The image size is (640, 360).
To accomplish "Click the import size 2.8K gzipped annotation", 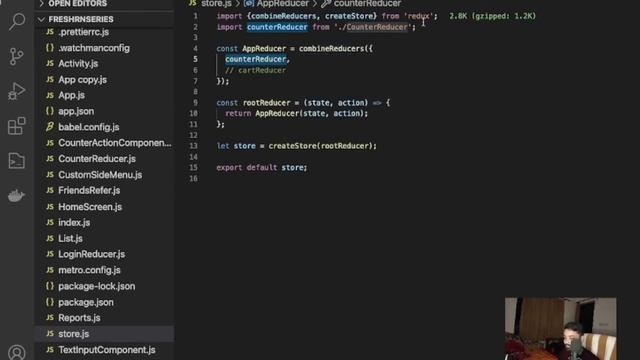I will [x=492, y=16].
